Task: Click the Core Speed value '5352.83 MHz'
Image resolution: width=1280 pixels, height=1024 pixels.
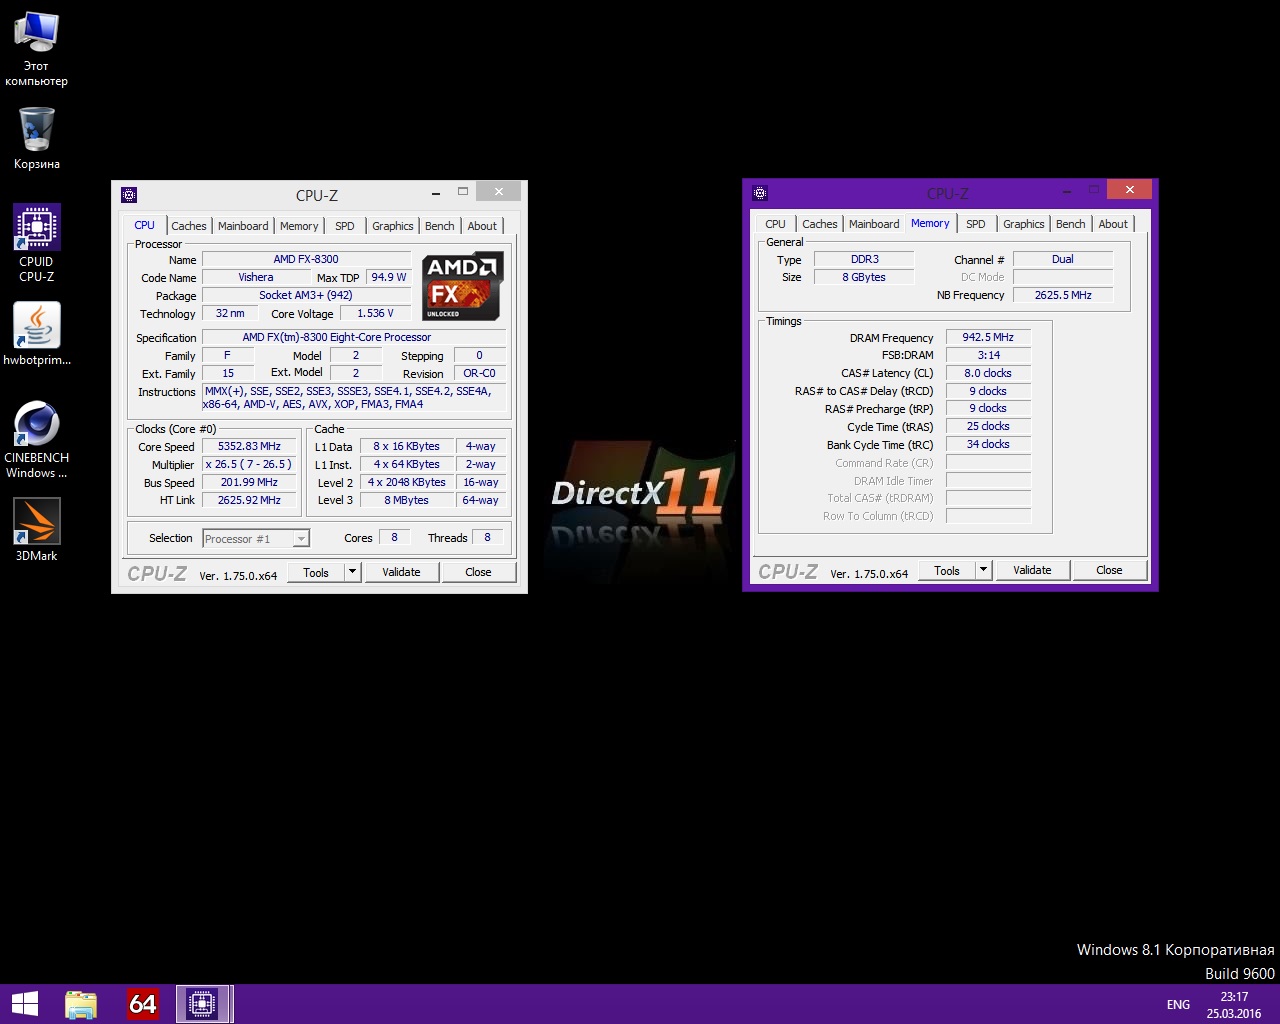Action: pyautogui.click(x=249, y=446)
